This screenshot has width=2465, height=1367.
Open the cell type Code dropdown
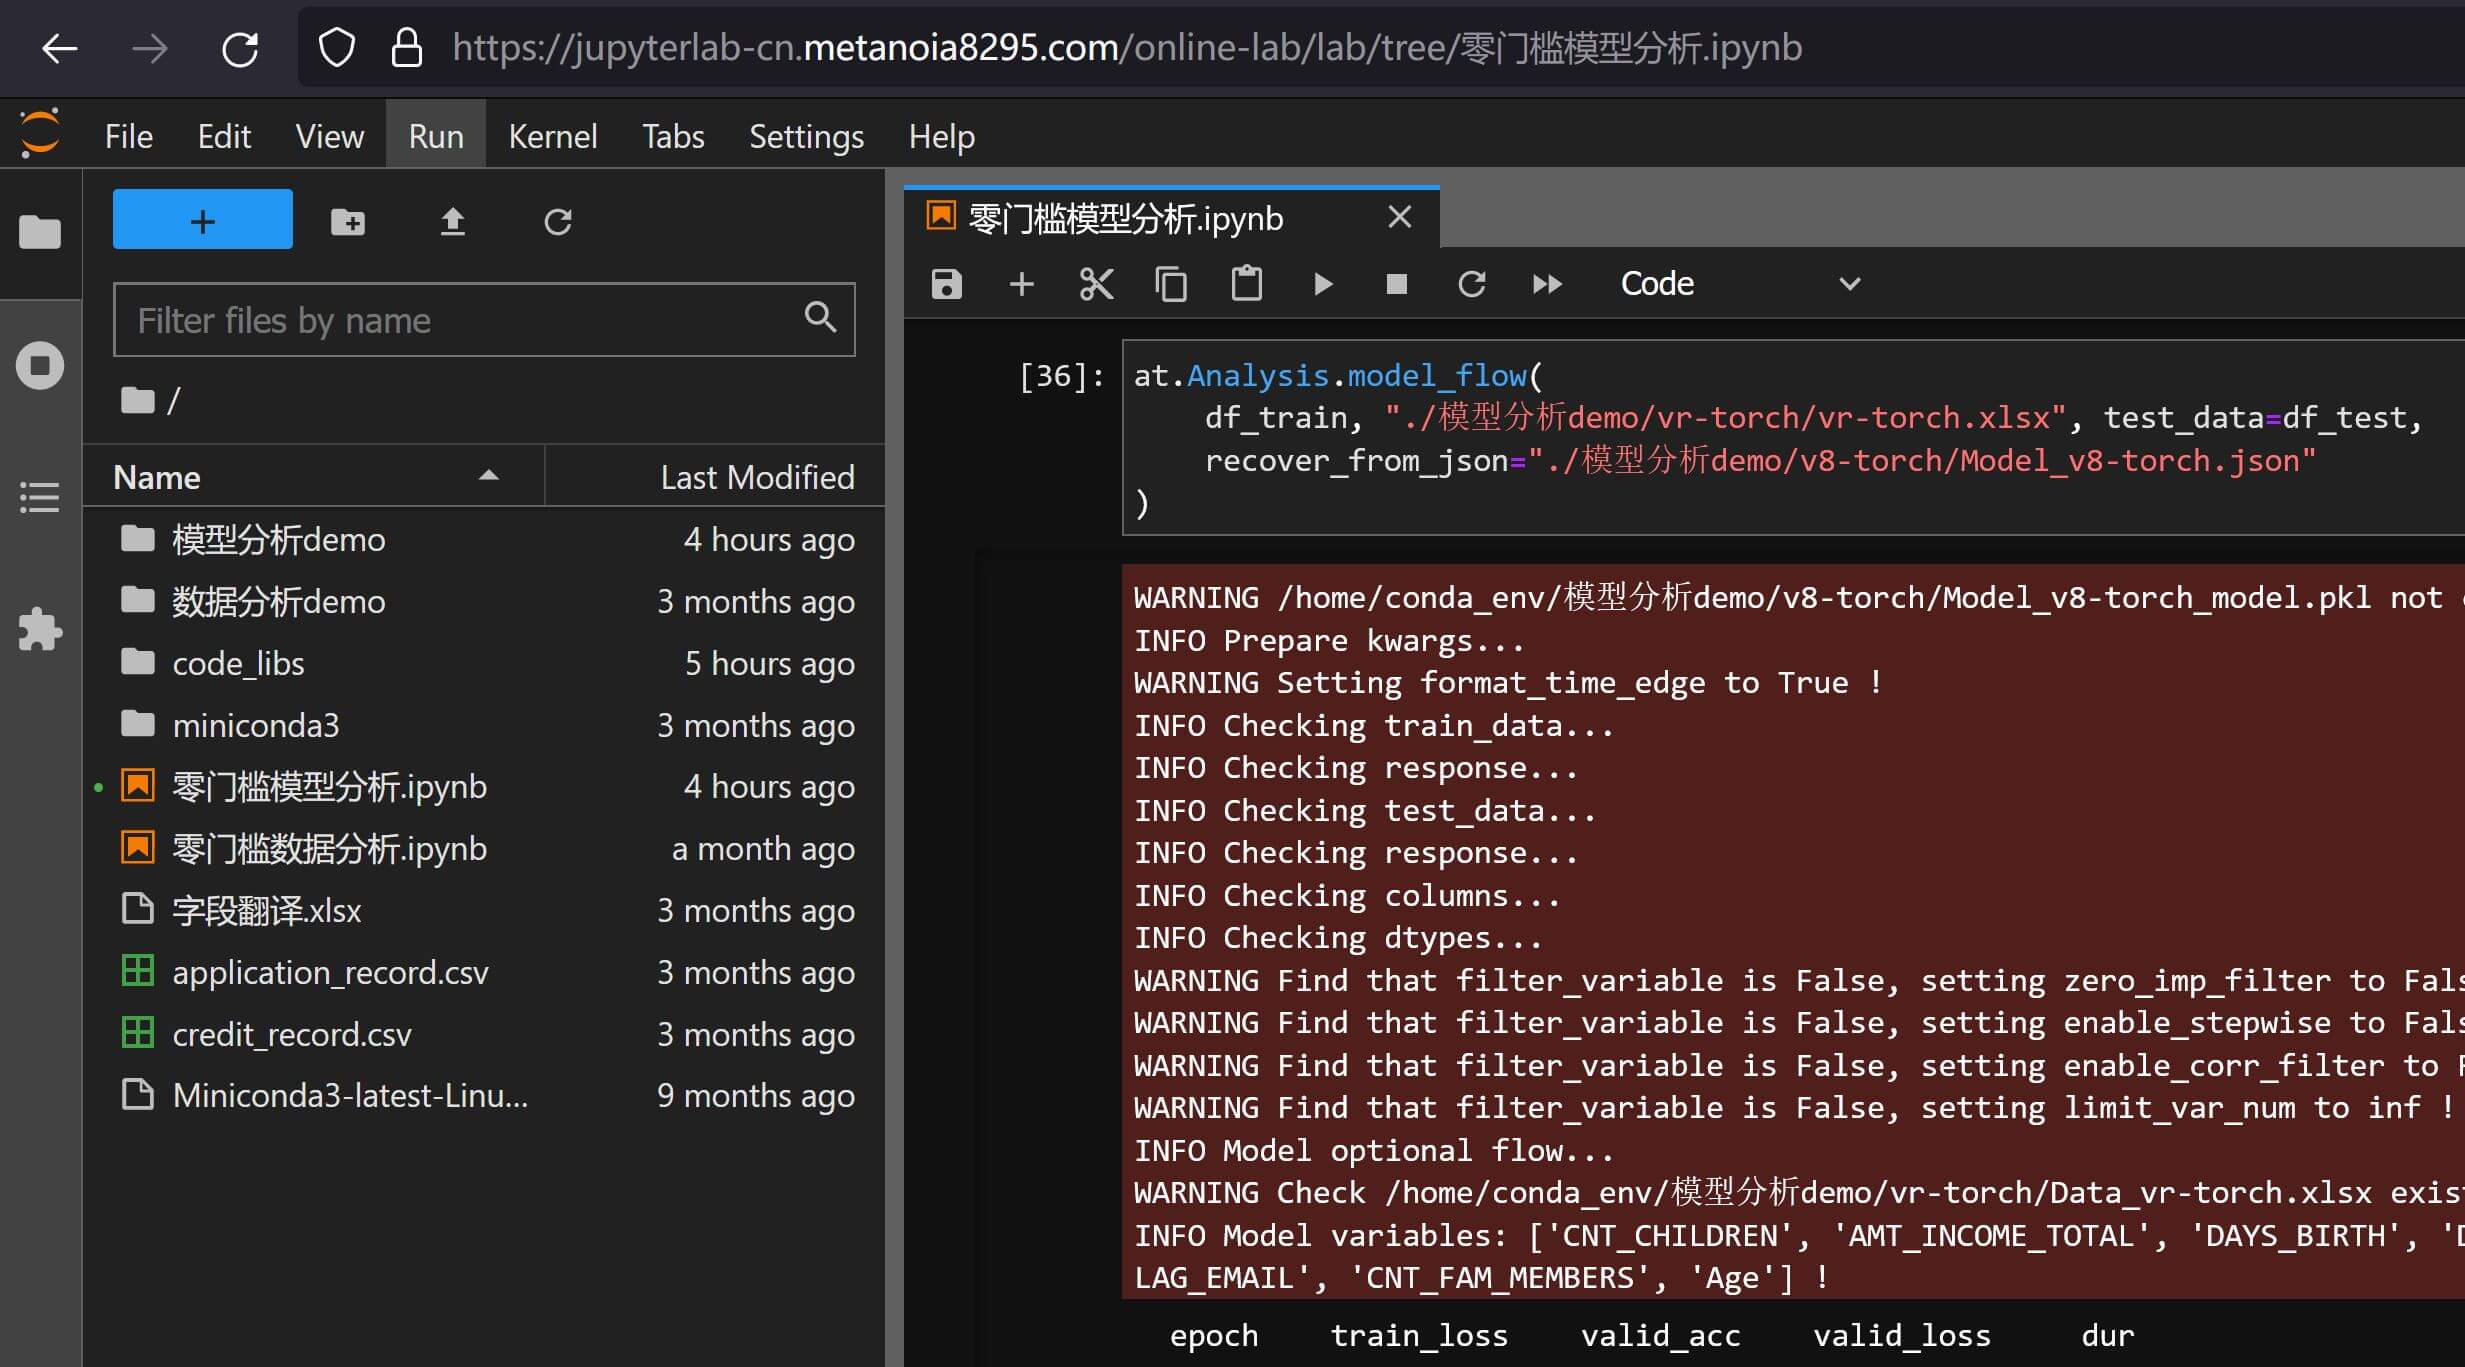pyautogui.click(x=1738, y=284)
